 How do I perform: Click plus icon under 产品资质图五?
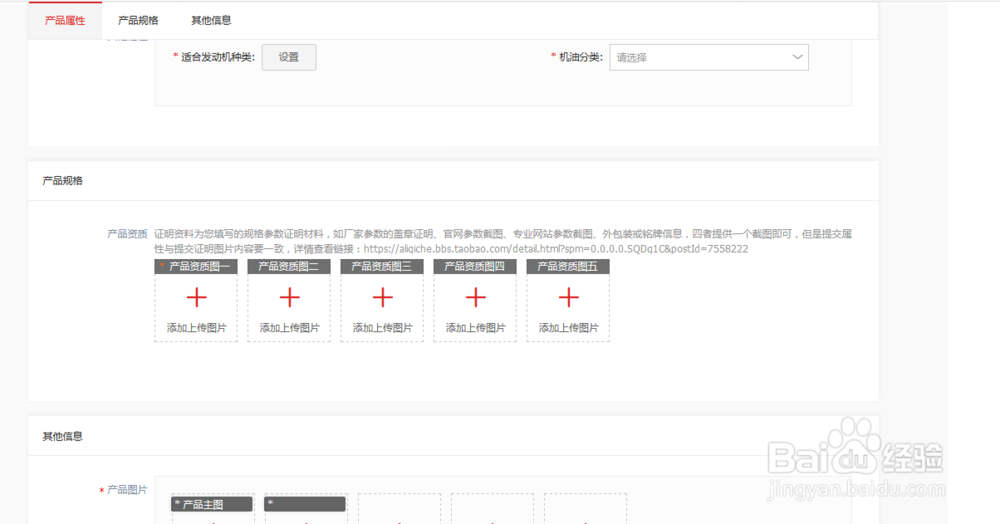569,298
